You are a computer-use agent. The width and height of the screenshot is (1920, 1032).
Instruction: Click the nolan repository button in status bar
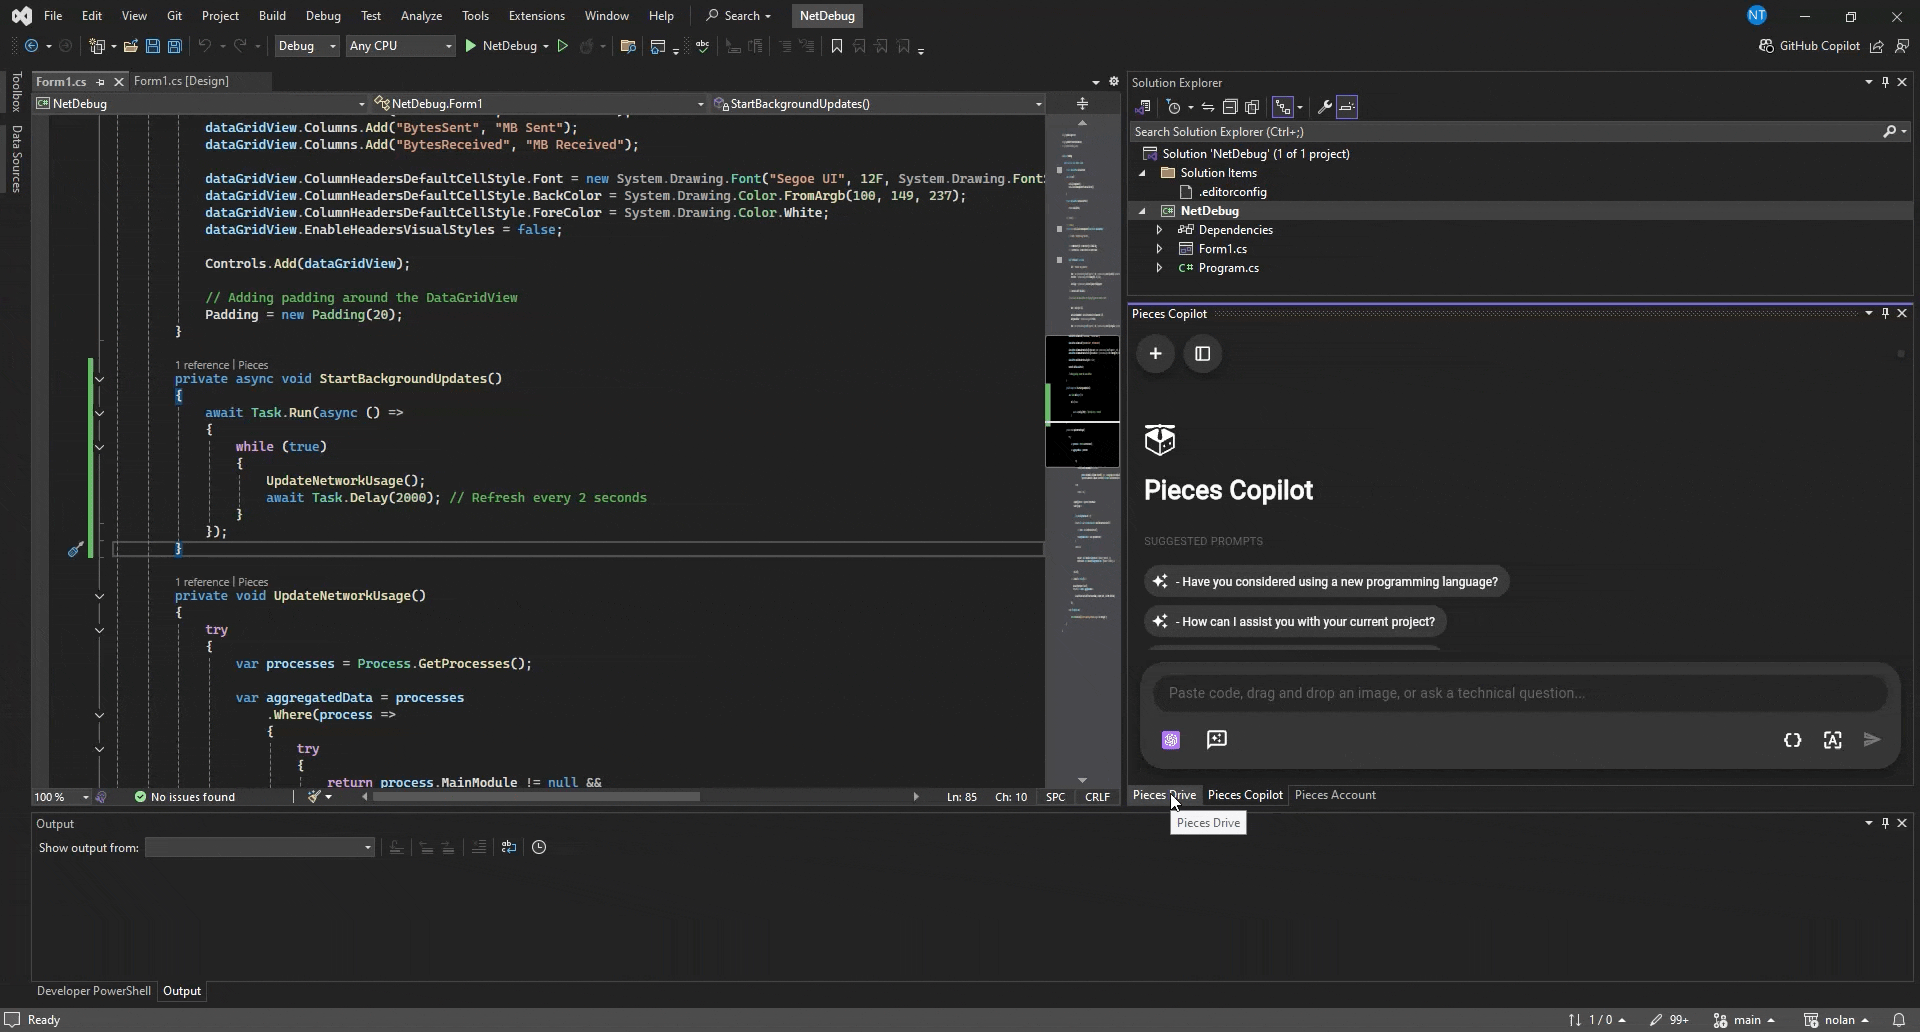tap(1836, 1020)
